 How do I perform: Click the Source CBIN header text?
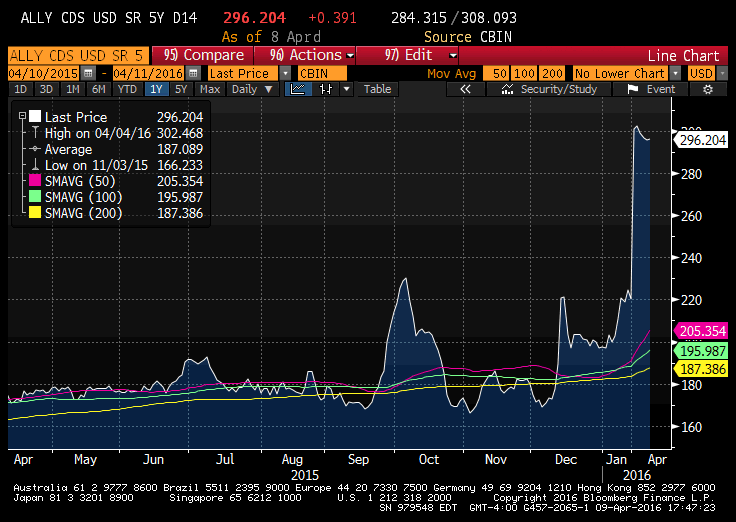(468, 37)
